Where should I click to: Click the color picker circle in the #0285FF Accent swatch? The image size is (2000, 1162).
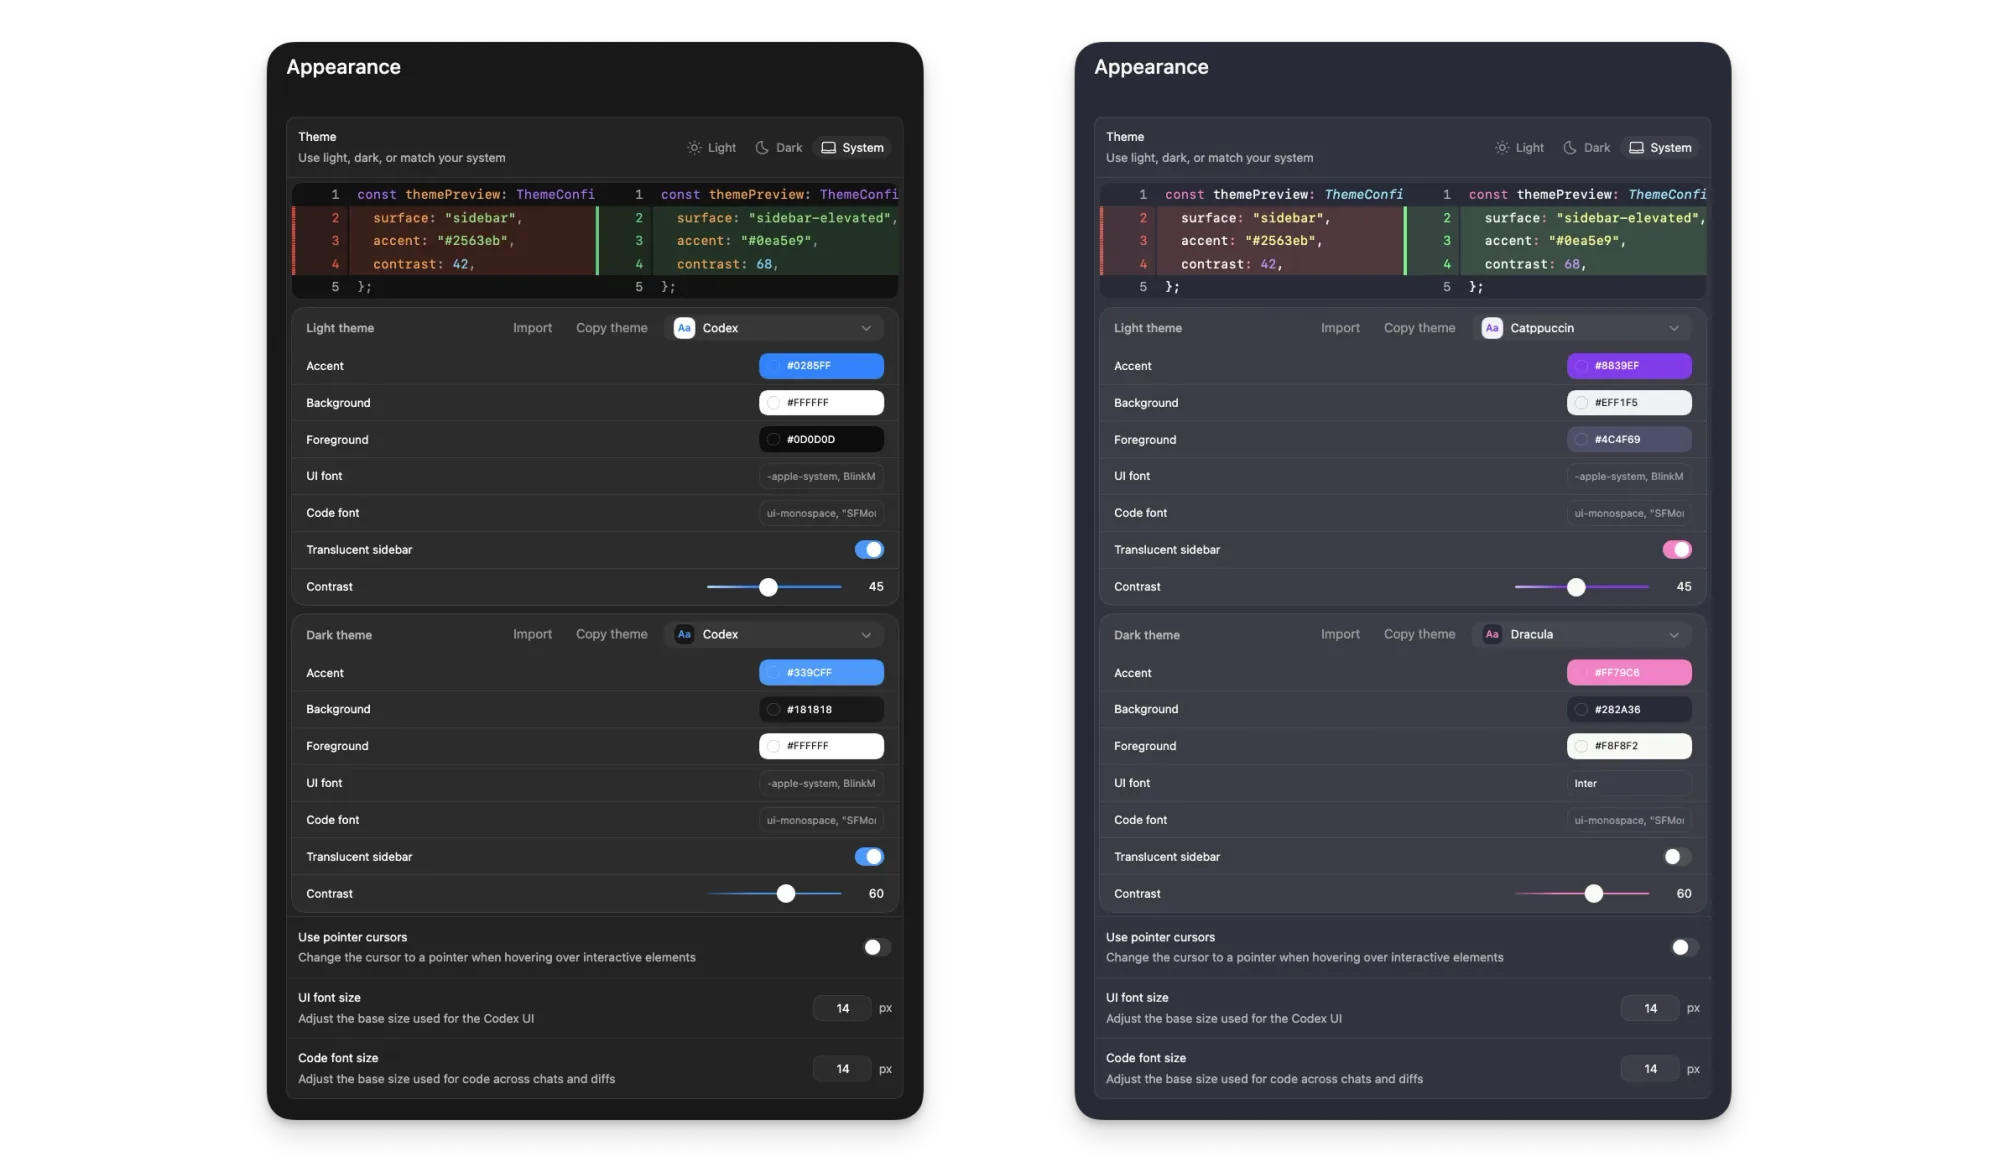(x=775, y=366)
